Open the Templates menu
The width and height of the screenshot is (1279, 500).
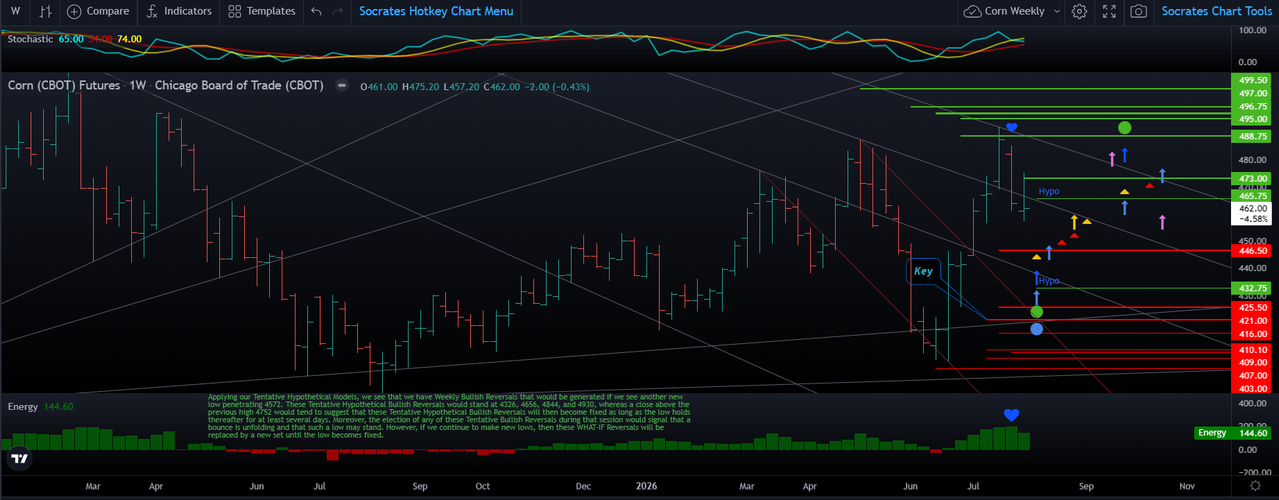pos(262,11)
